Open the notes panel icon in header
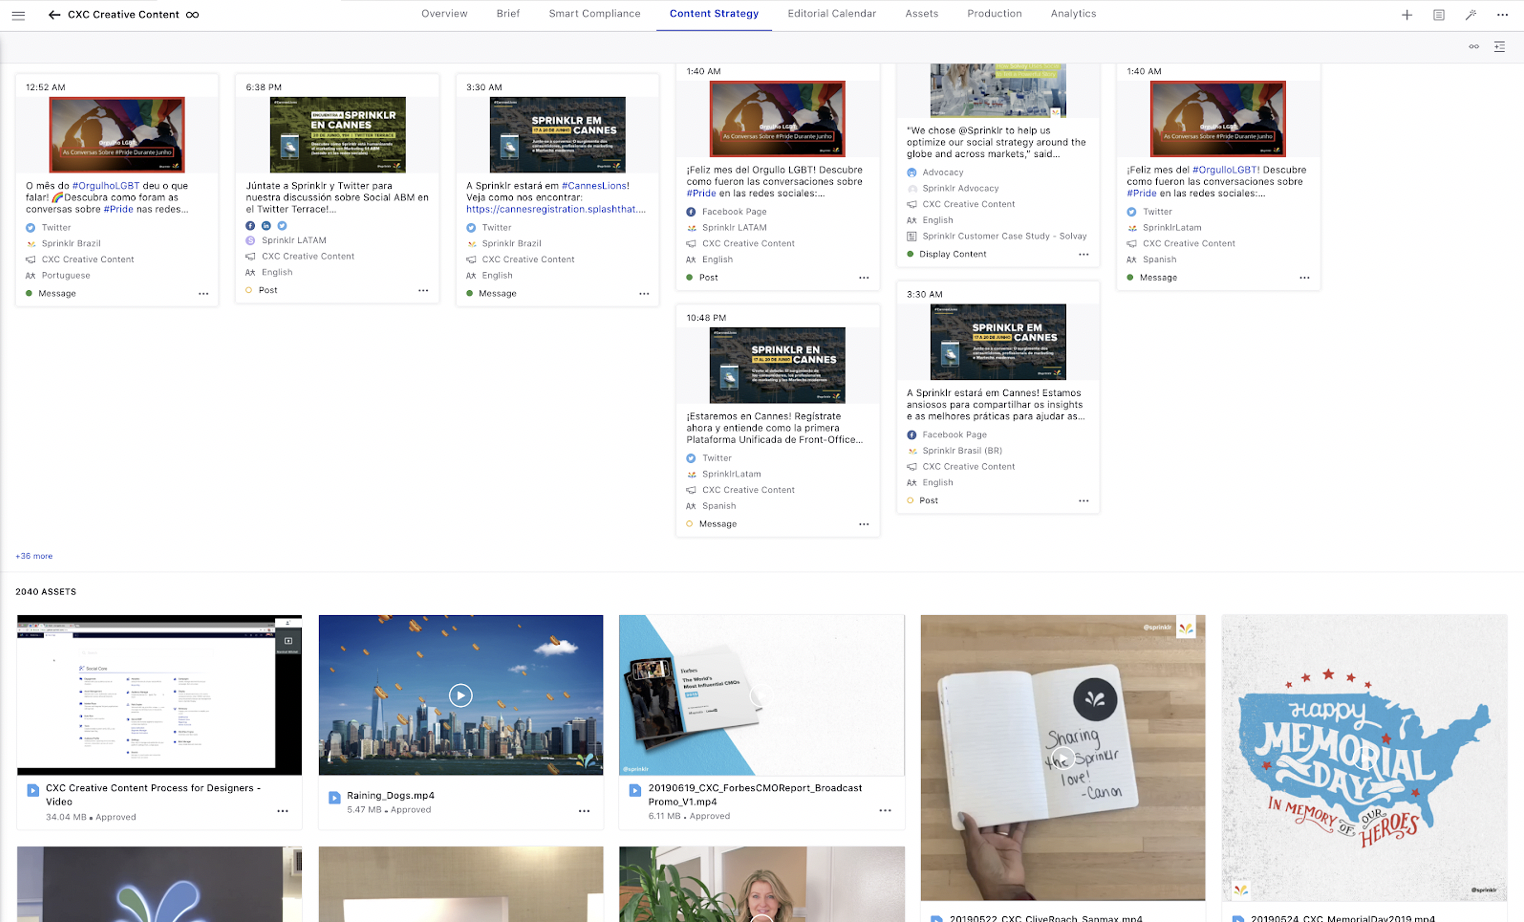This screenshot has width=1524, height=922. point(1439,15)
